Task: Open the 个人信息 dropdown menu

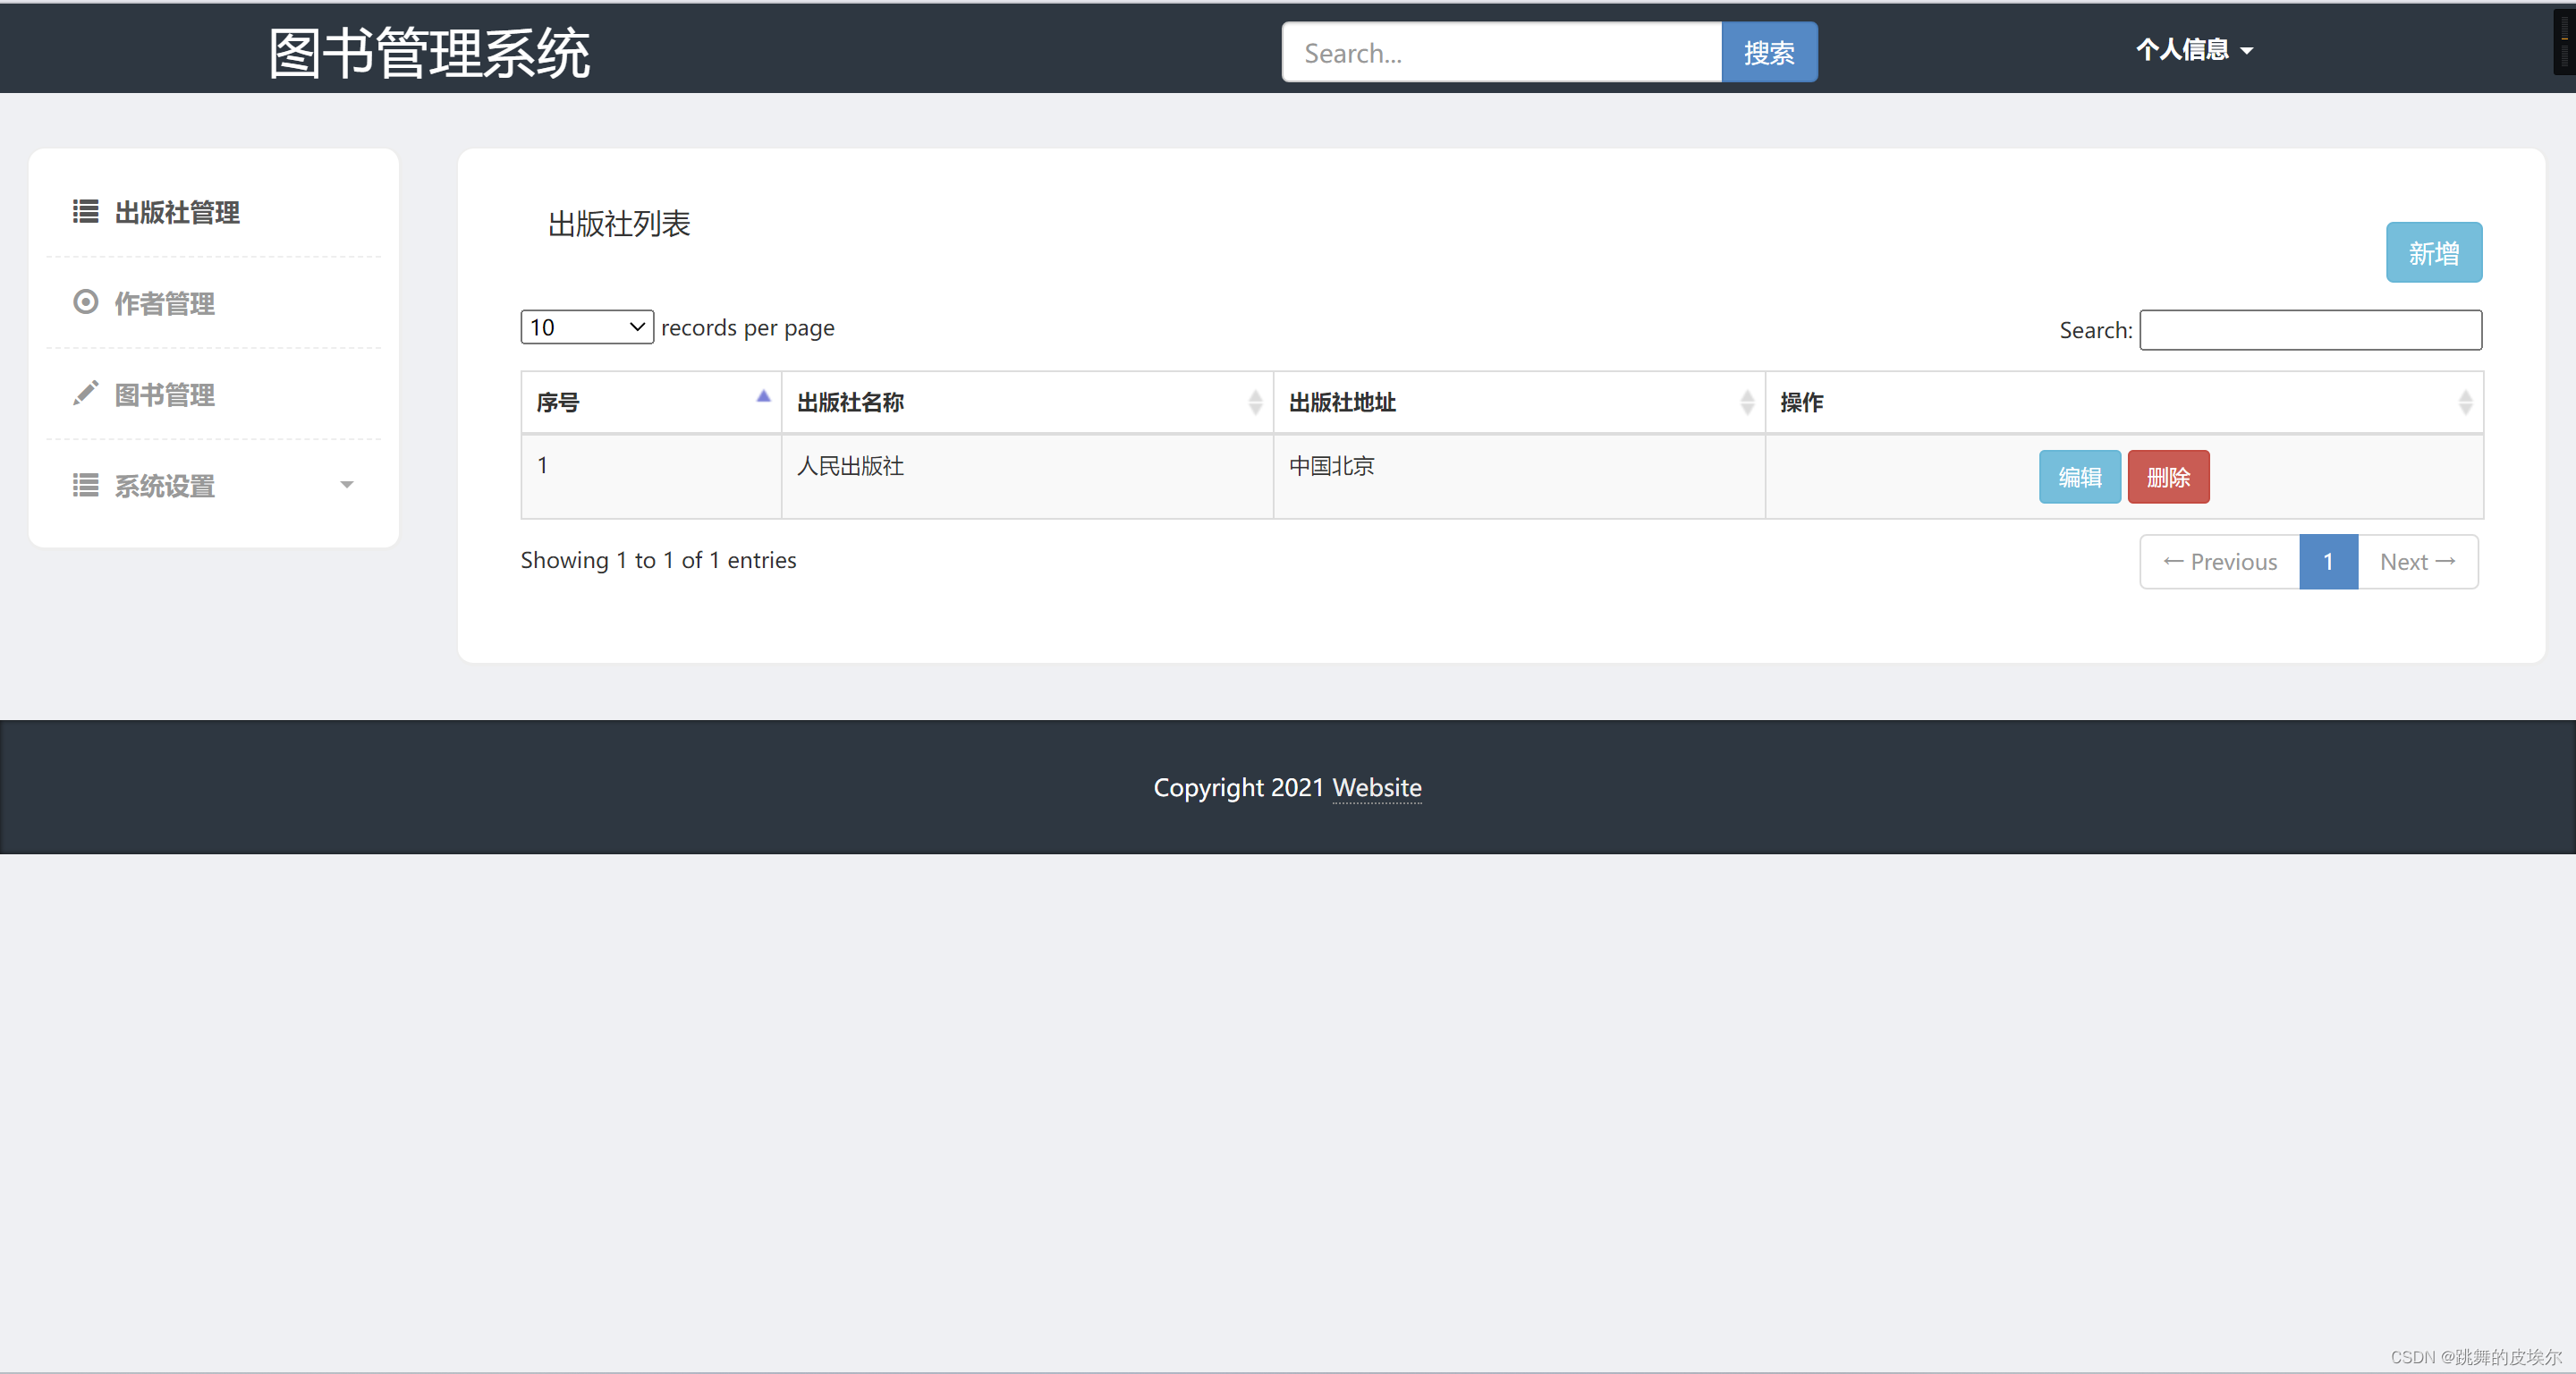Action: point(2194,50)
